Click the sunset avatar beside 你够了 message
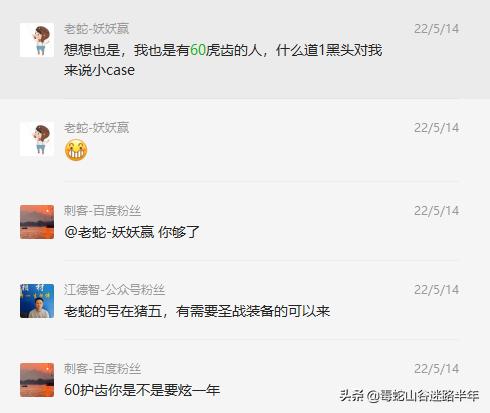Image resolution: width=490 pixels, height=413 pixels. 37,222
